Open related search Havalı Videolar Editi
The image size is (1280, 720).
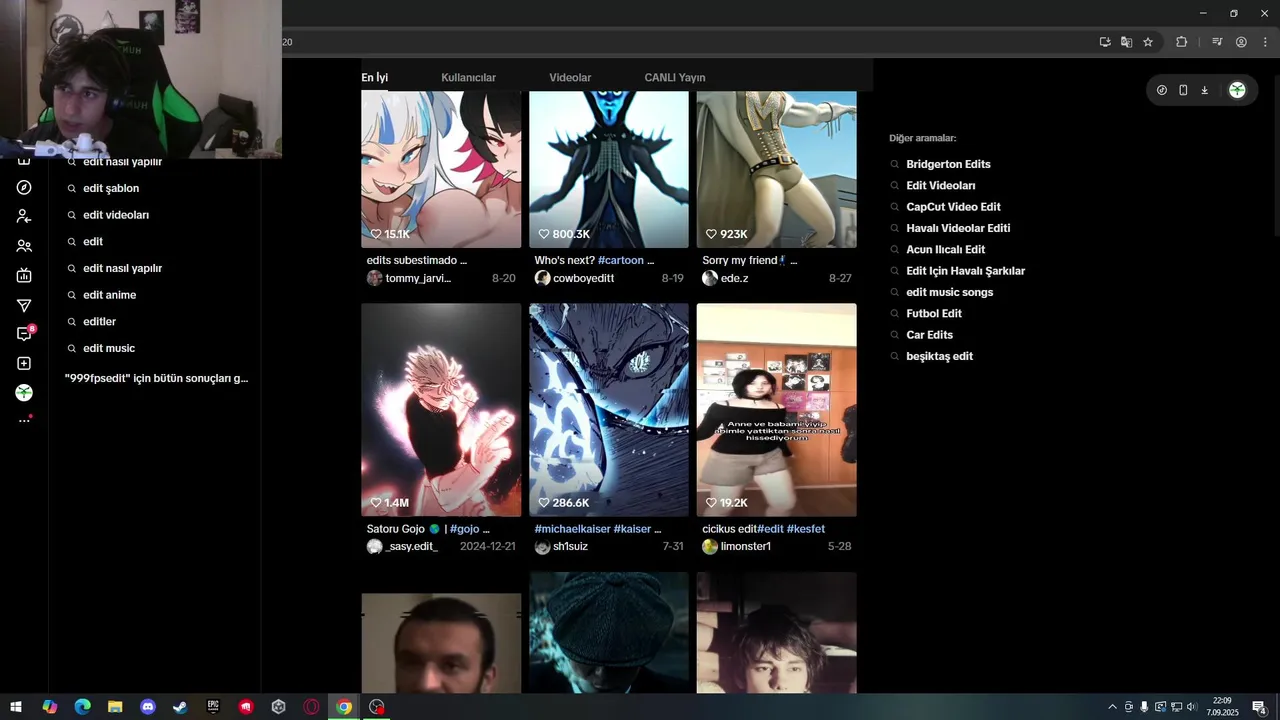coord(958,228)
